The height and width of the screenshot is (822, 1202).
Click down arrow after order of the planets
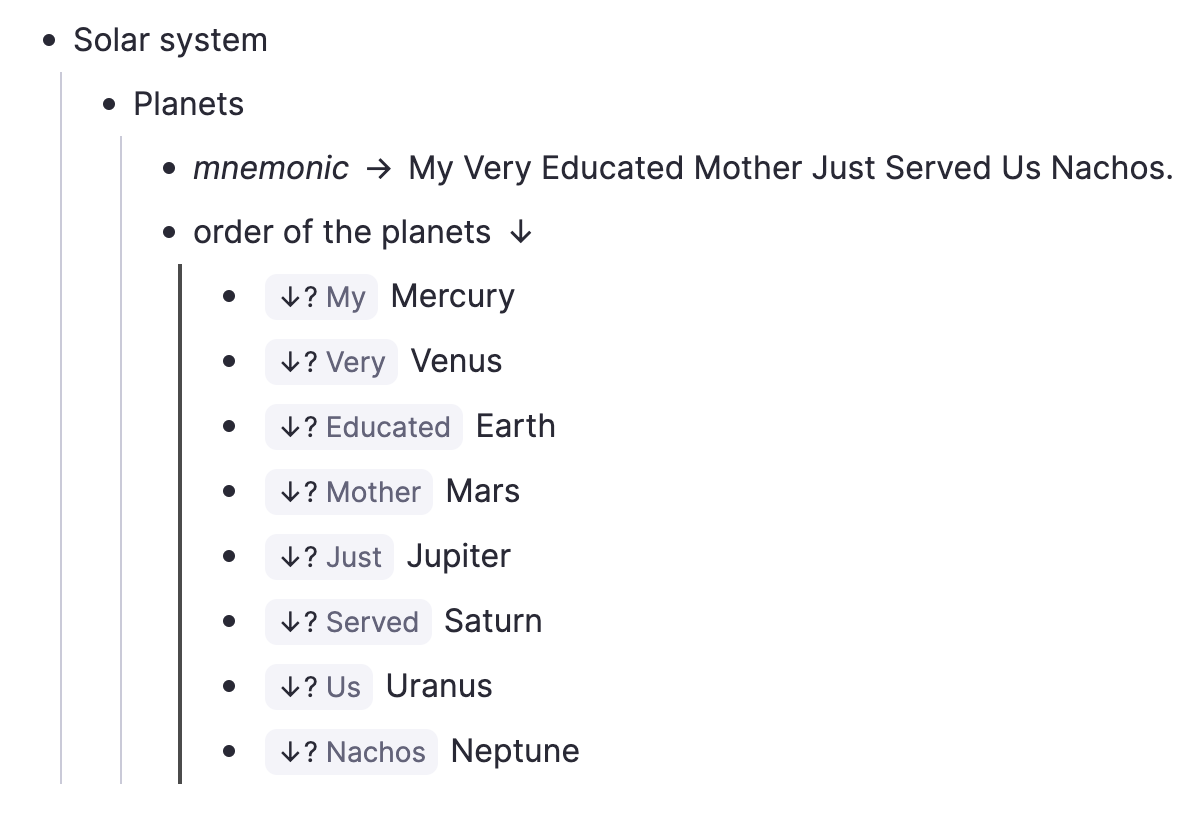tap(520, 233)
